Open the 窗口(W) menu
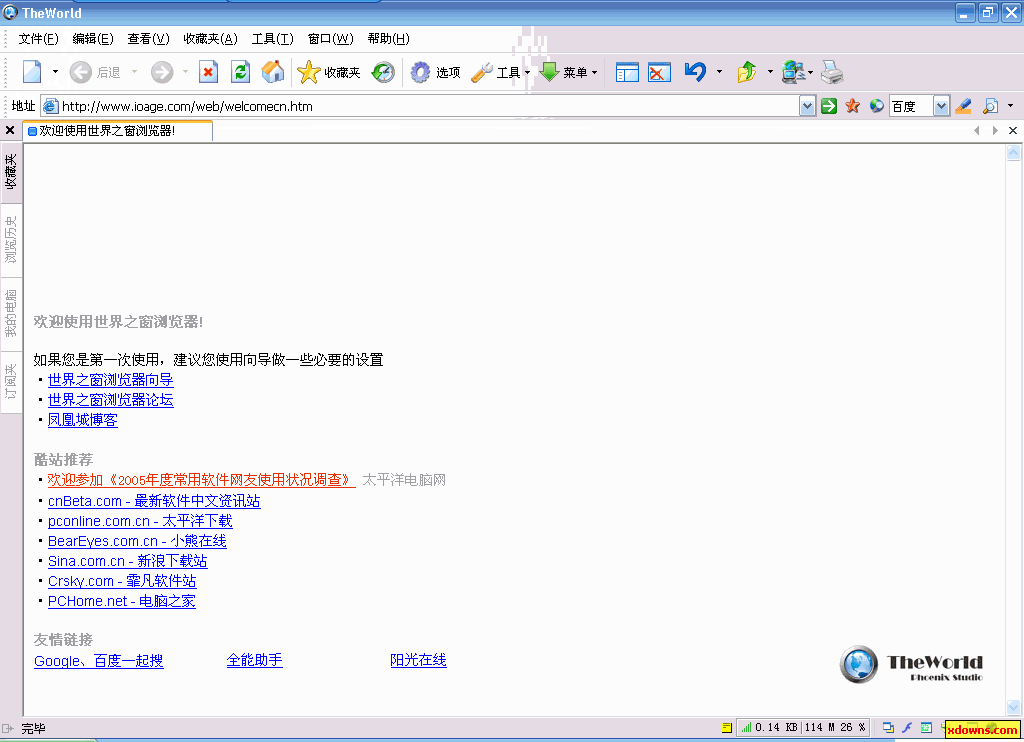Screen dimensions: 1024x742 (x=330, y=39)
